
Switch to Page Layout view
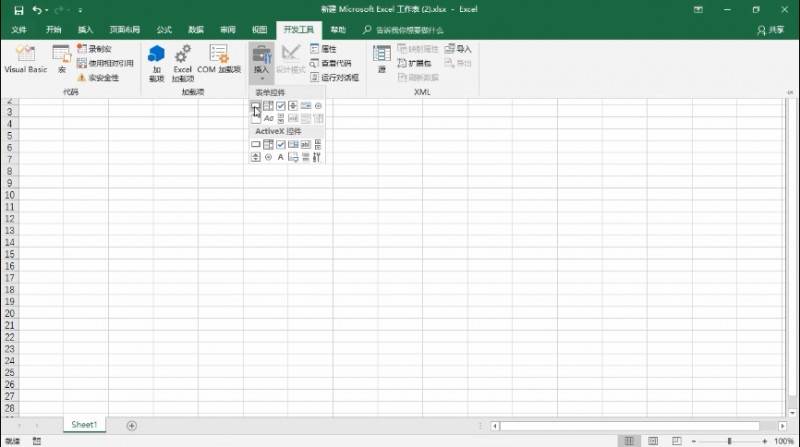(653, 441)
